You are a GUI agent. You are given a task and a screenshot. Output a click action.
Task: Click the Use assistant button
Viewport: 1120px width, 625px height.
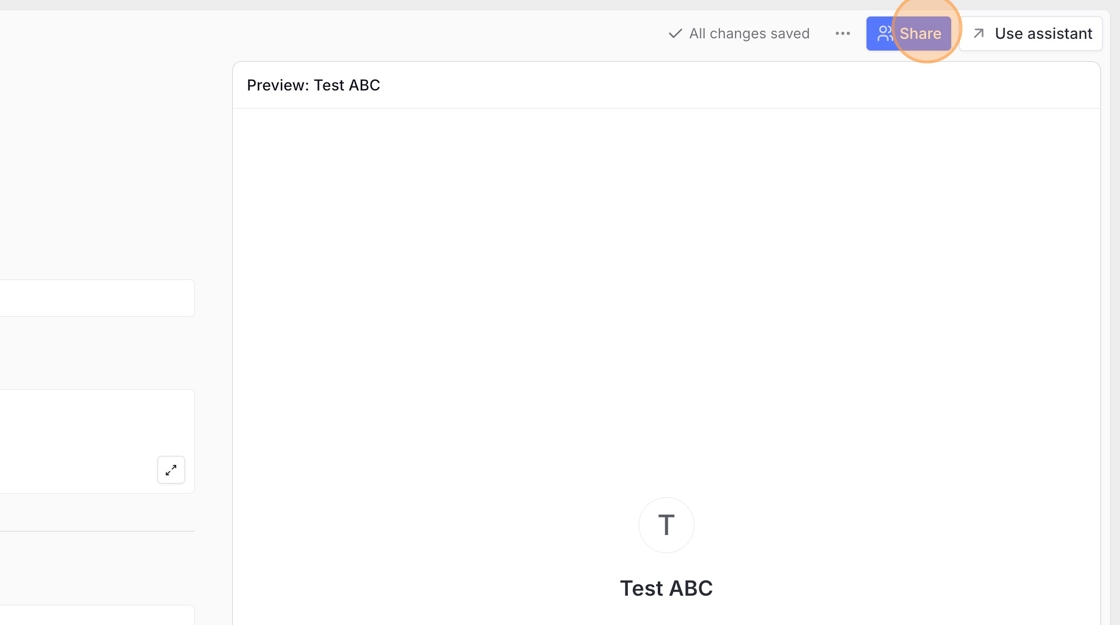(1031, 33)
